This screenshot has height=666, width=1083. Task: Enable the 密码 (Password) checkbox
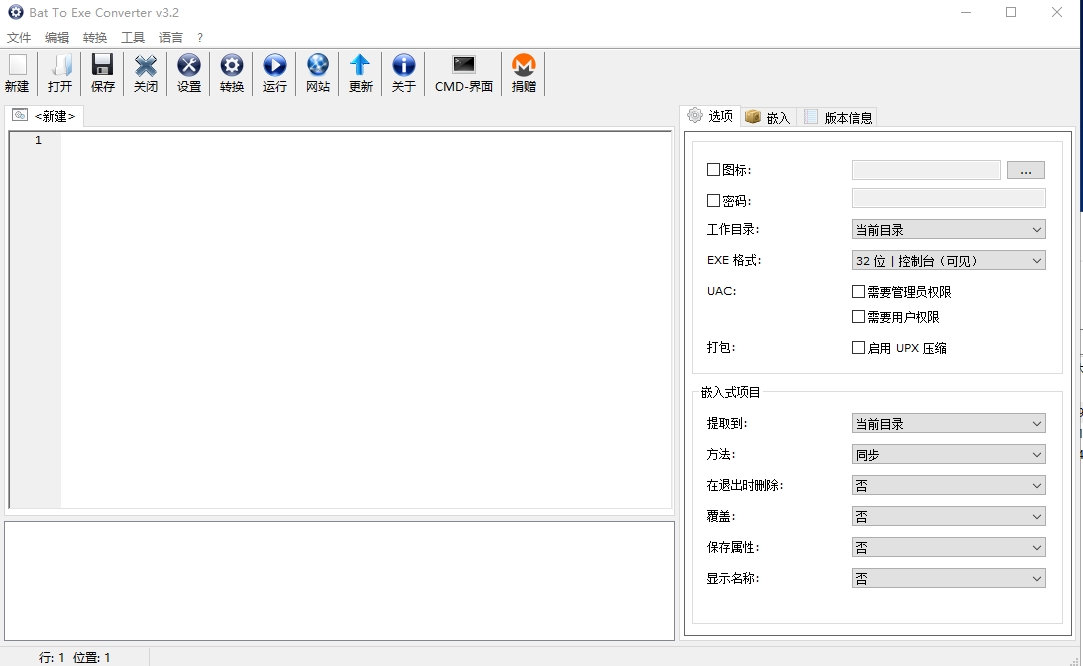click(713, 200)
